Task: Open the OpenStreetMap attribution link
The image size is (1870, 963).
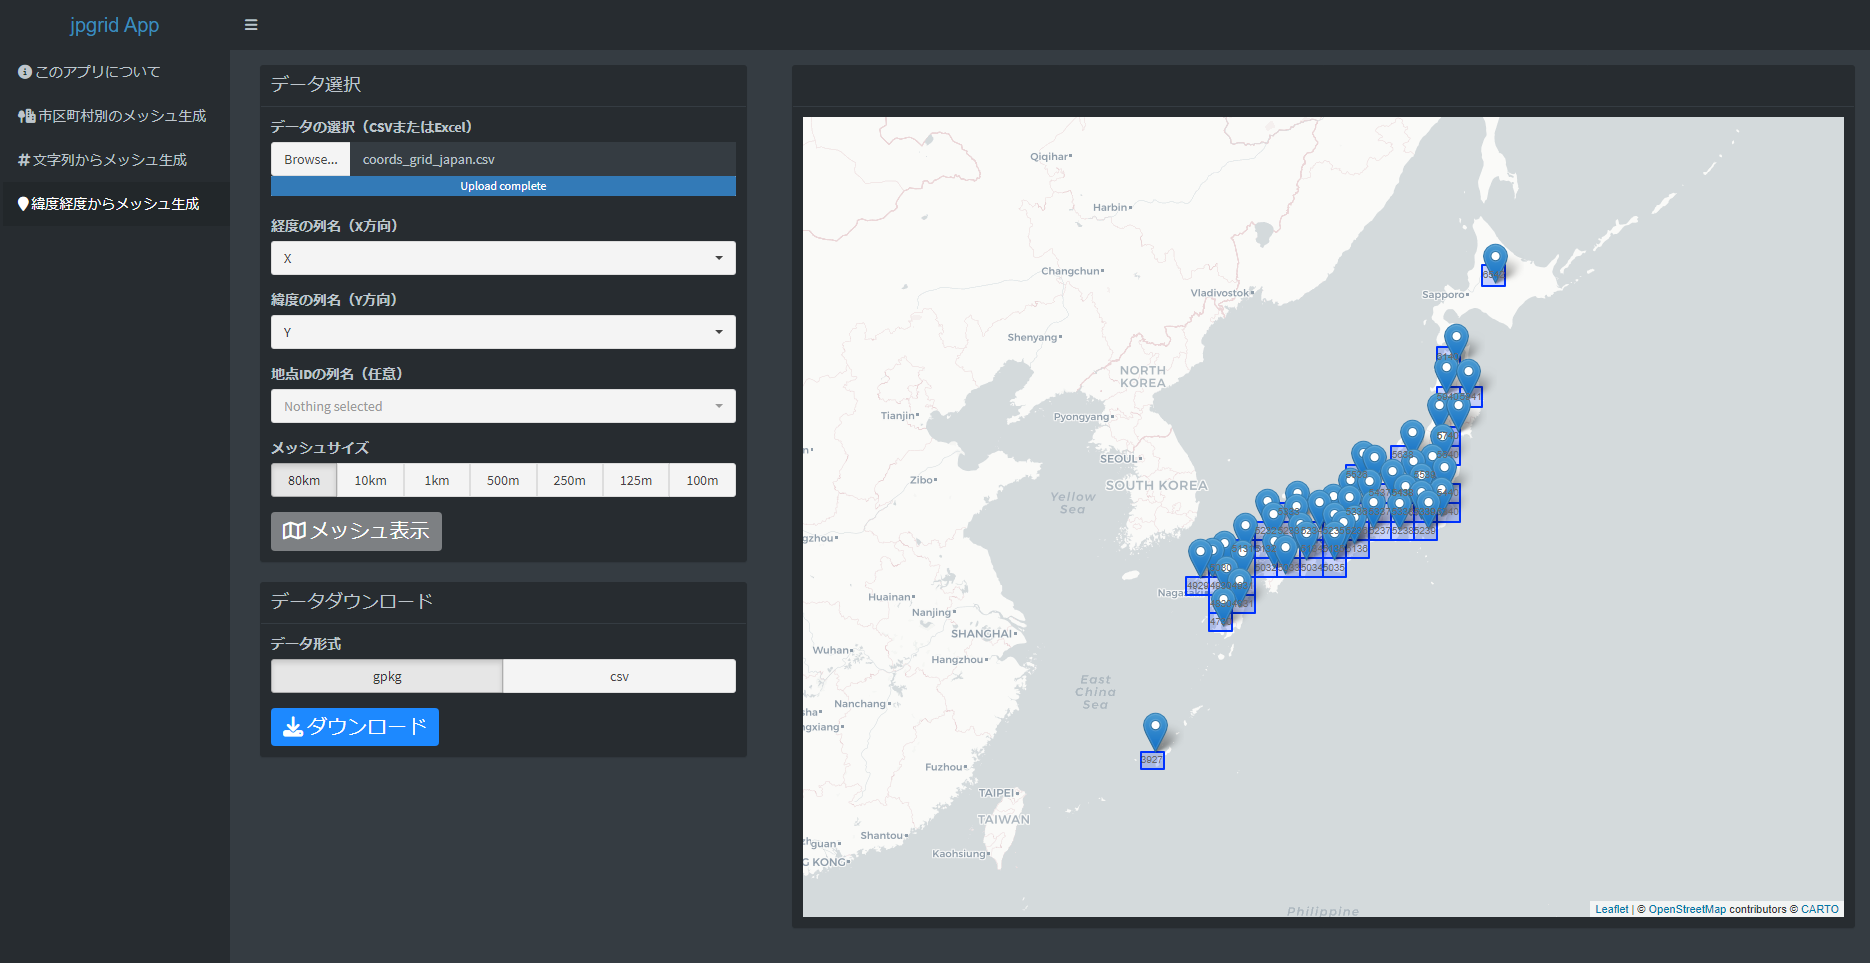Action: coord(1687,909)
